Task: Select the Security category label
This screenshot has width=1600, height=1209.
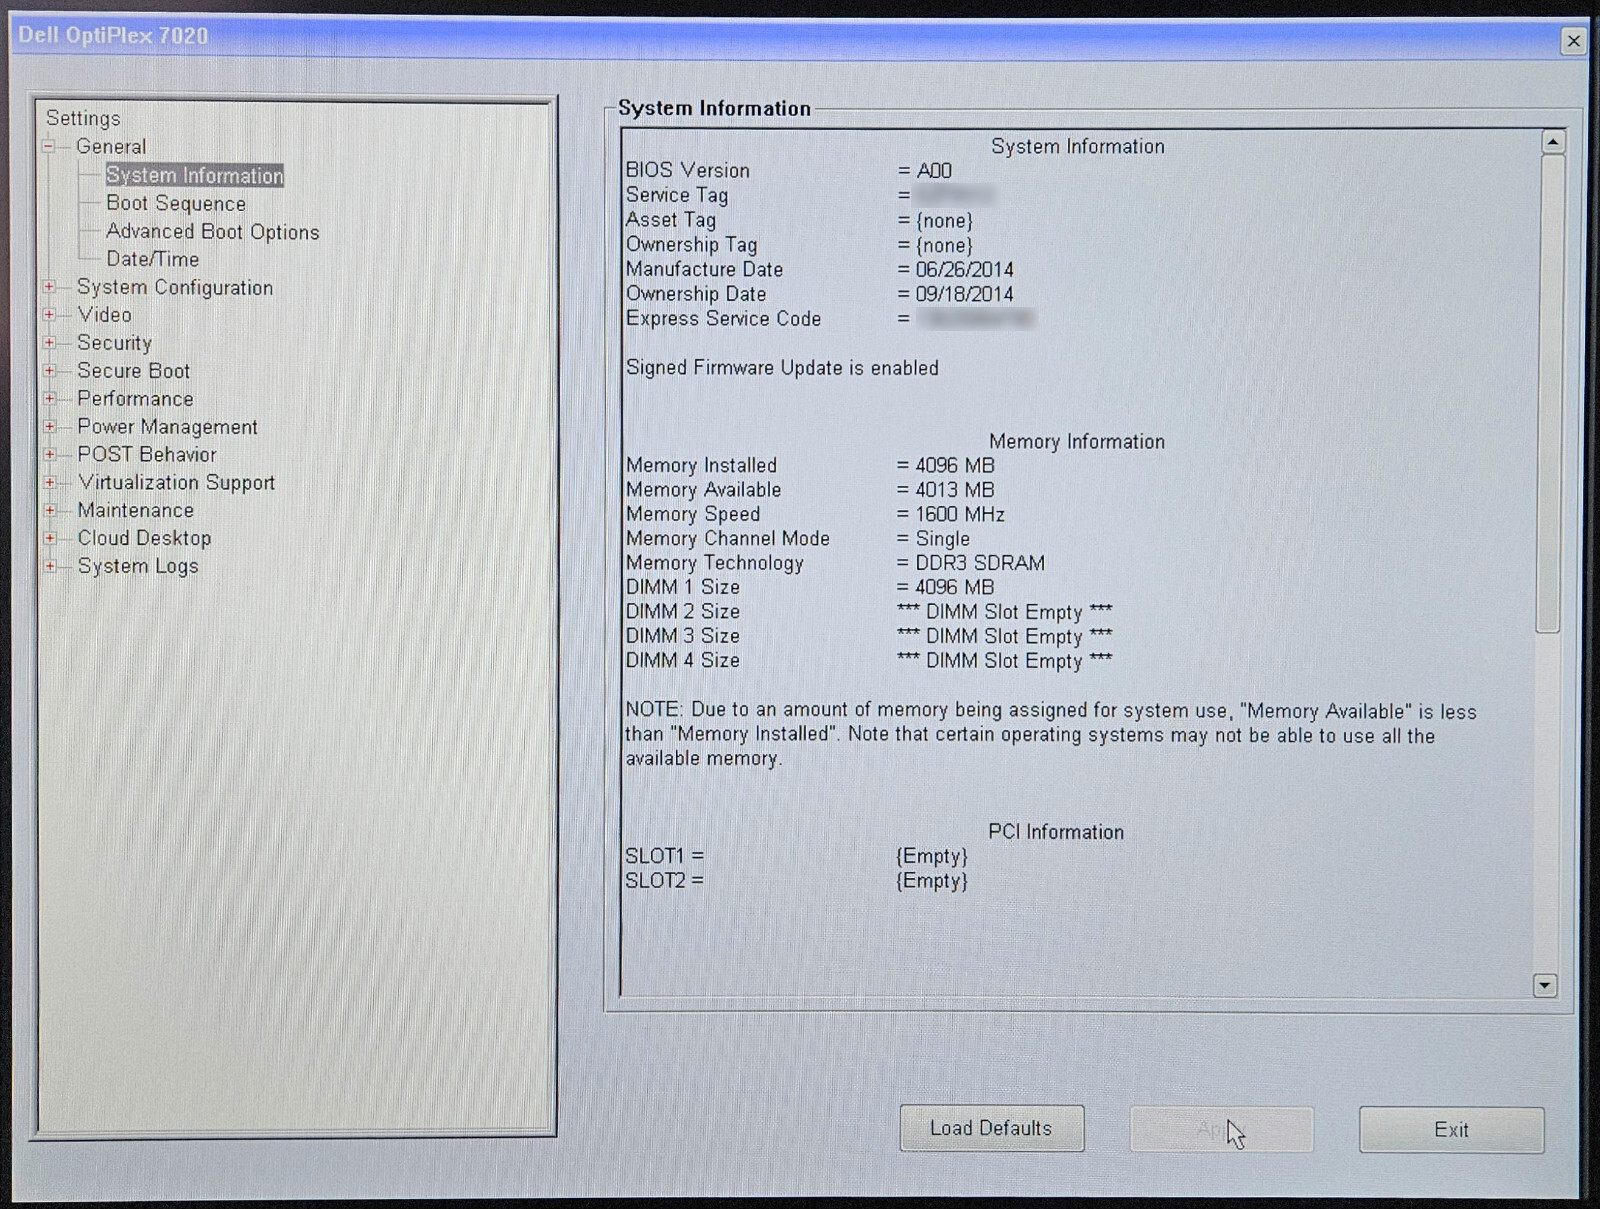Action: pos(114,343)
